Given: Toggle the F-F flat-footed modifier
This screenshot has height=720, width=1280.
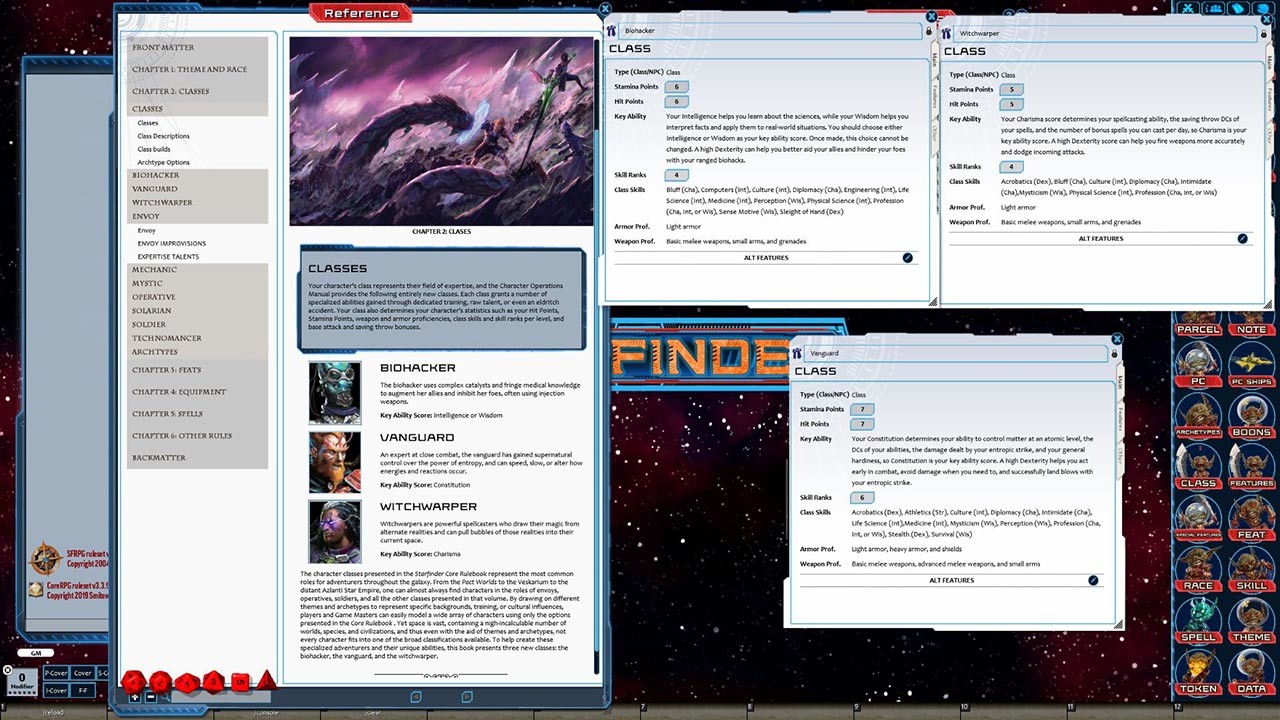Looking at the screenshot, I should pos(83,690).
